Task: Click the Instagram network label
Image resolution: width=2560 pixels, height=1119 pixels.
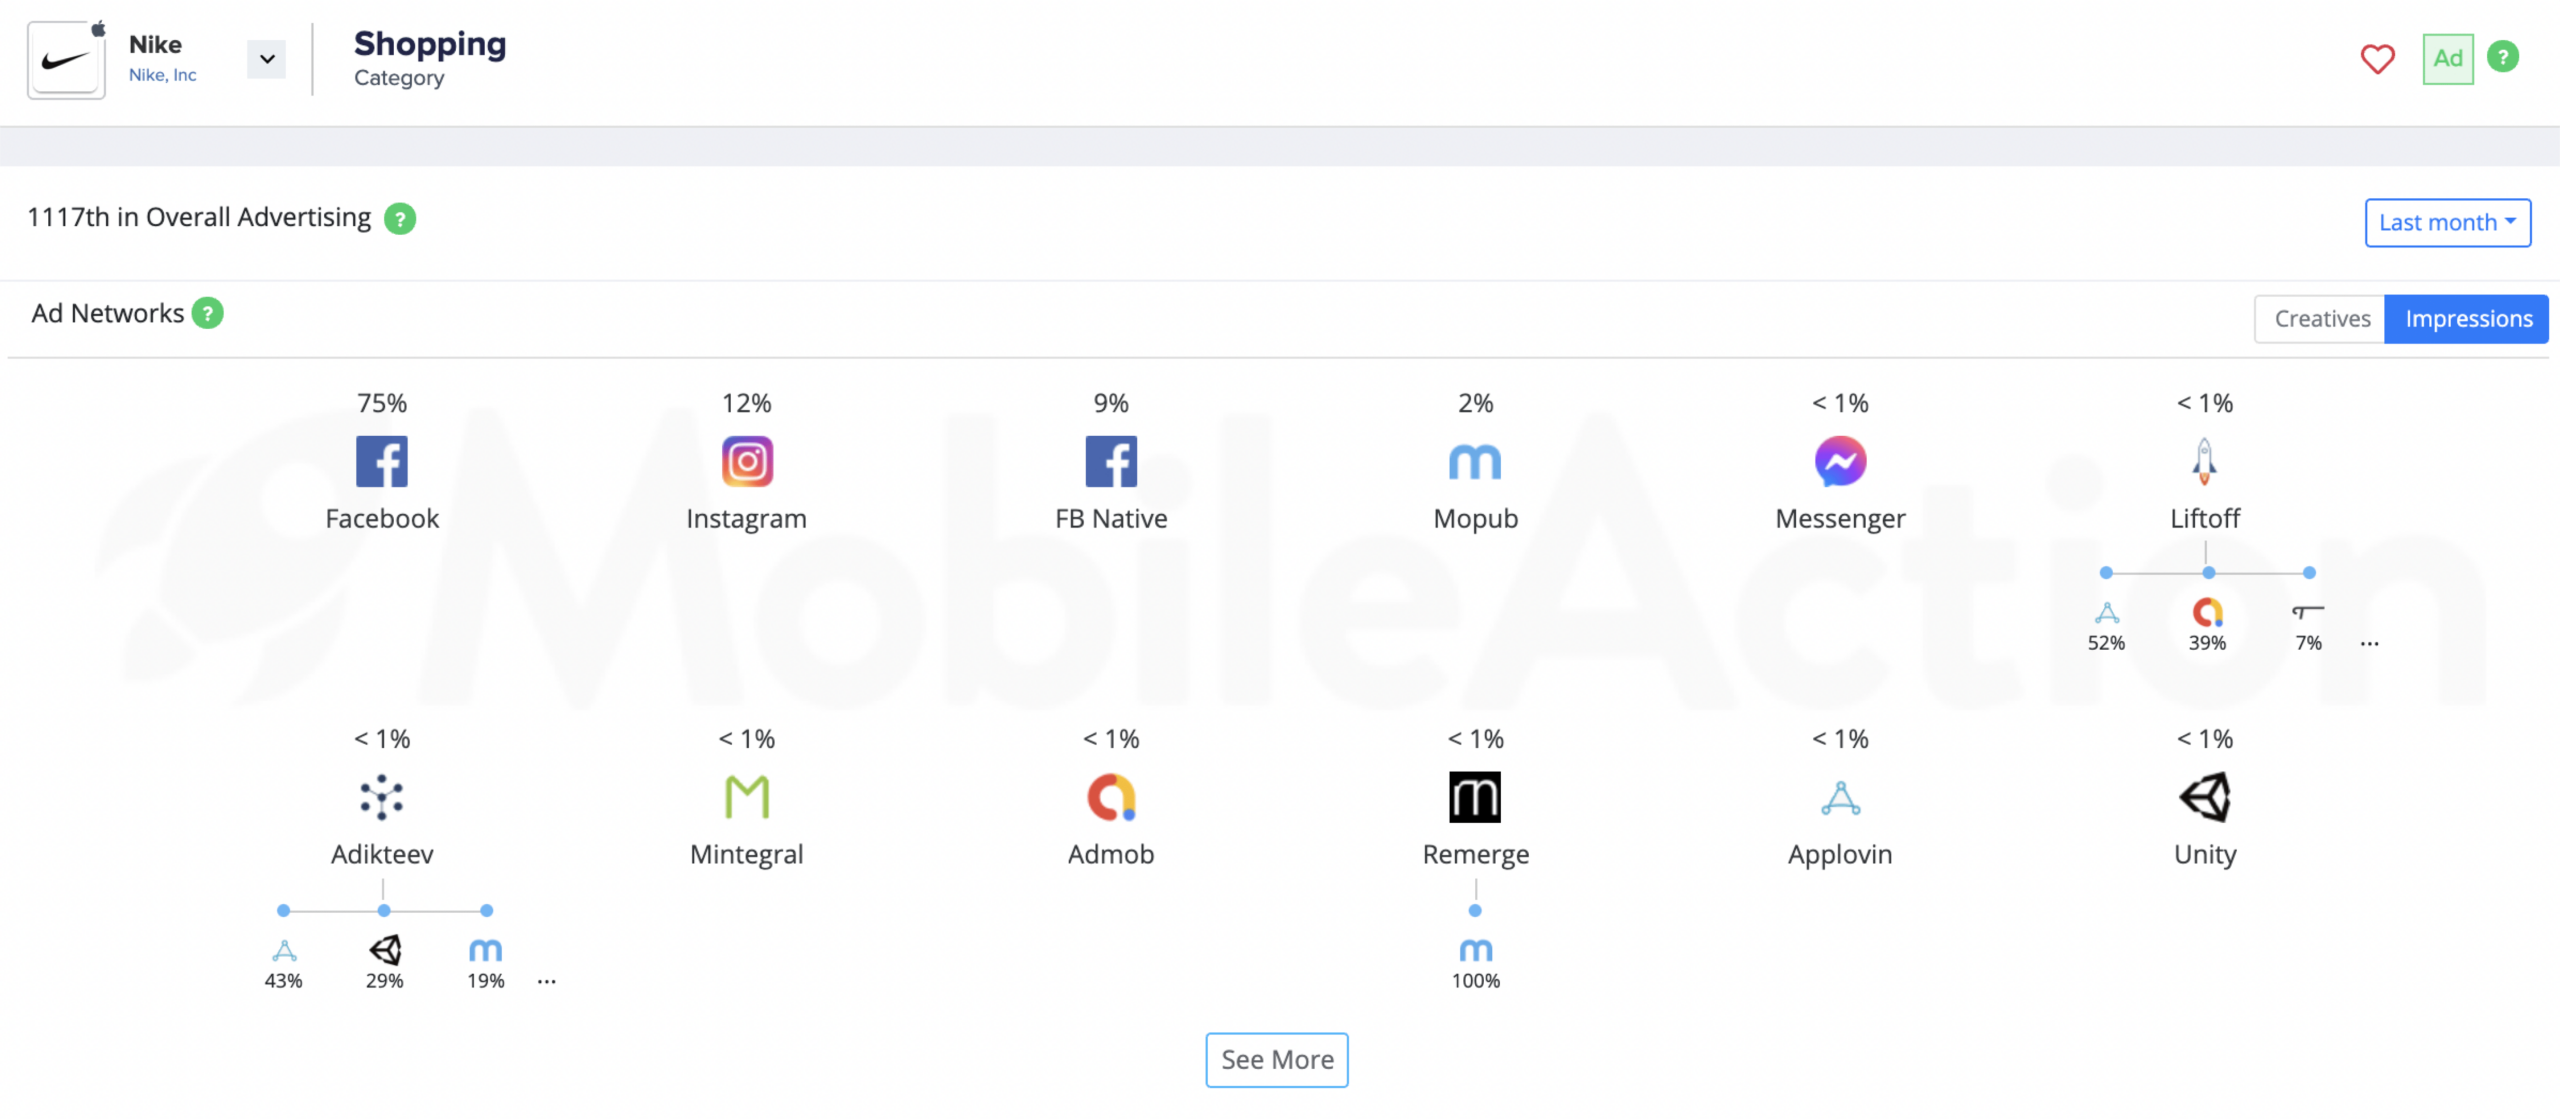Action: click(747, 518)
